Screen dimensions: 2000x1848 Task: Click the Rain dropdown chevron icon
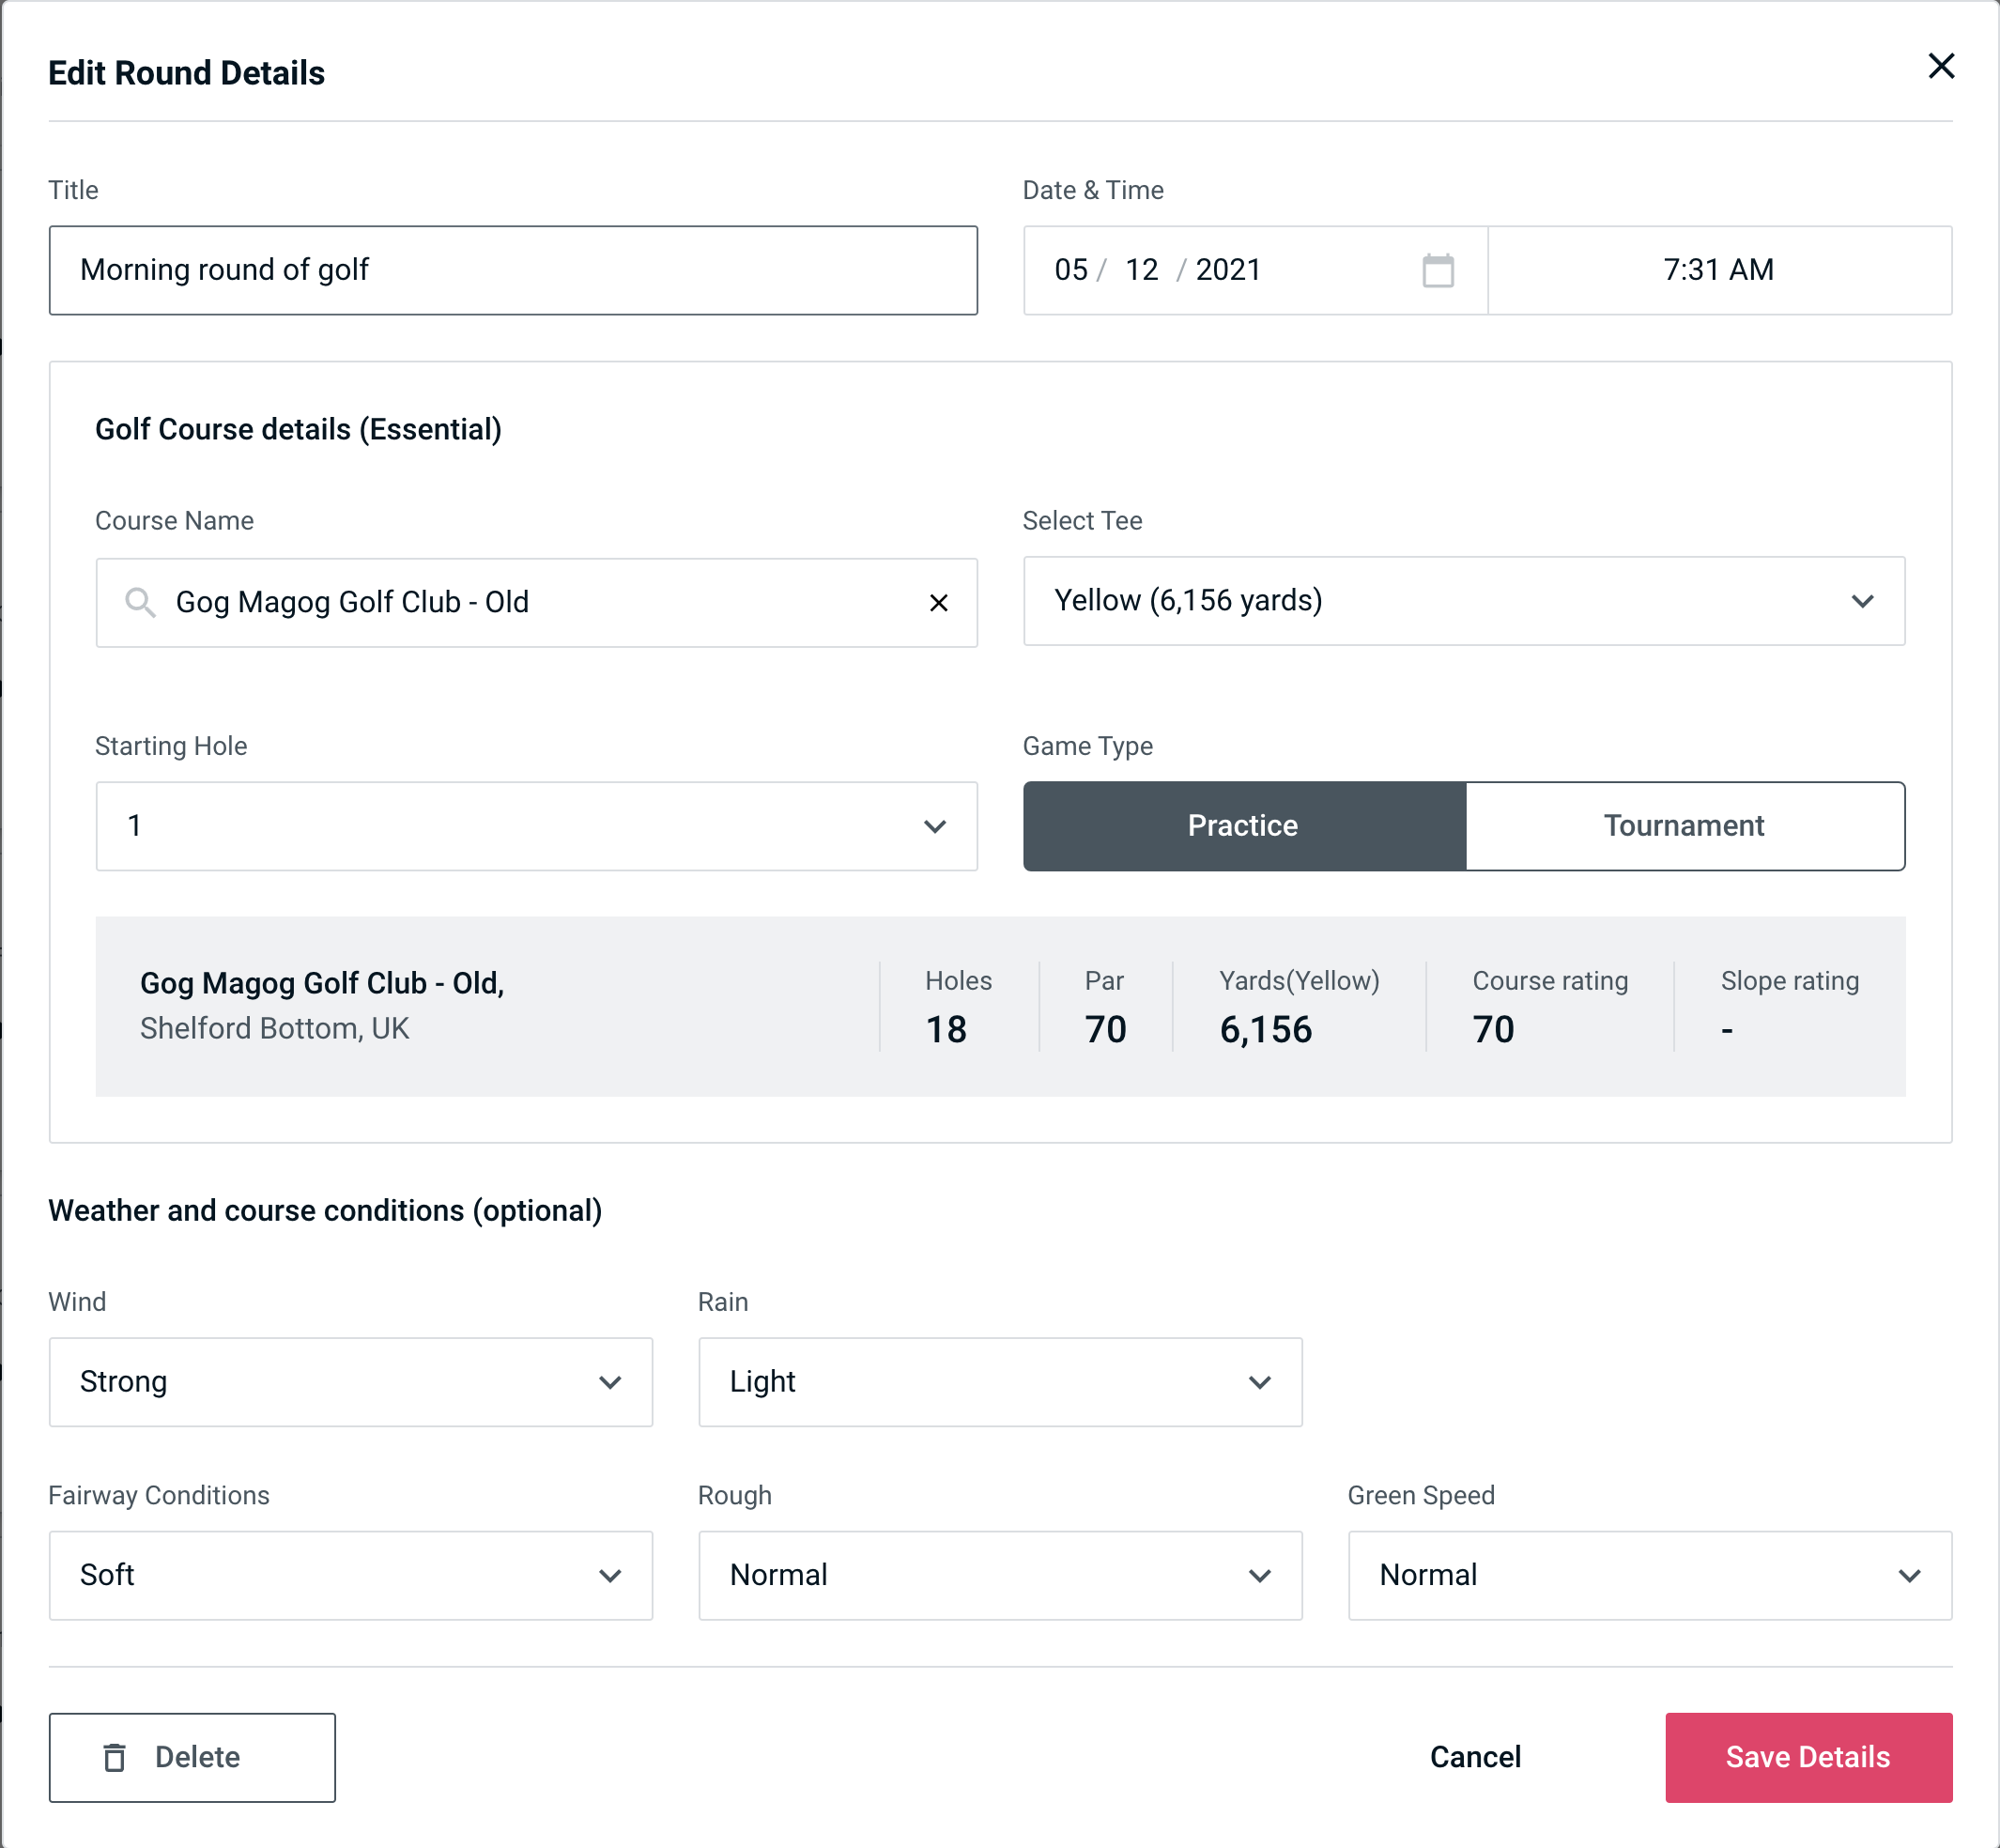click(1261, 1381)
